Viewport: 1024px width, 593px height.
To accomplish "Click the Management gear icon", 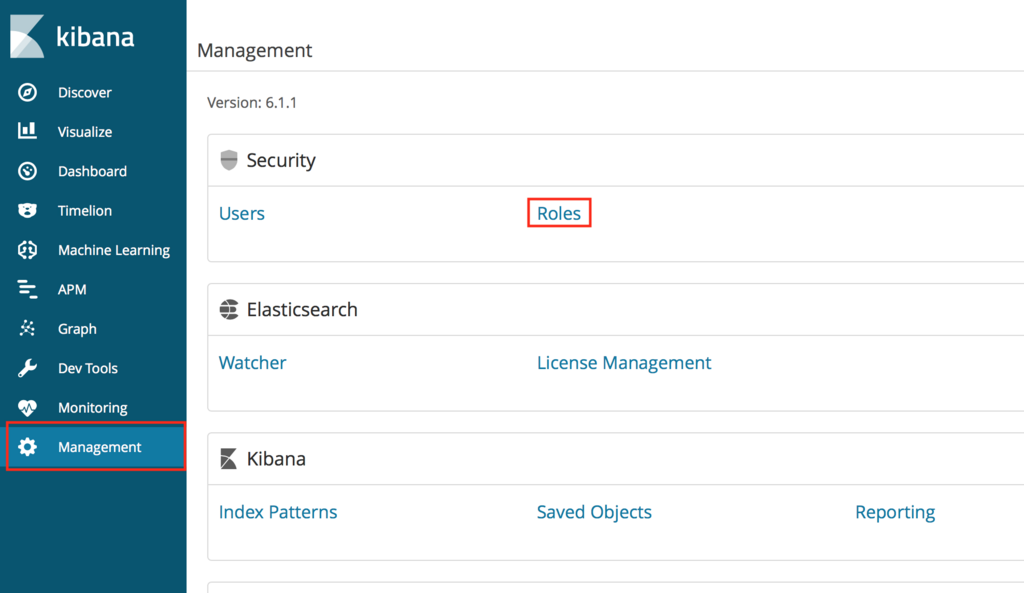I will (x=27, y=447).
